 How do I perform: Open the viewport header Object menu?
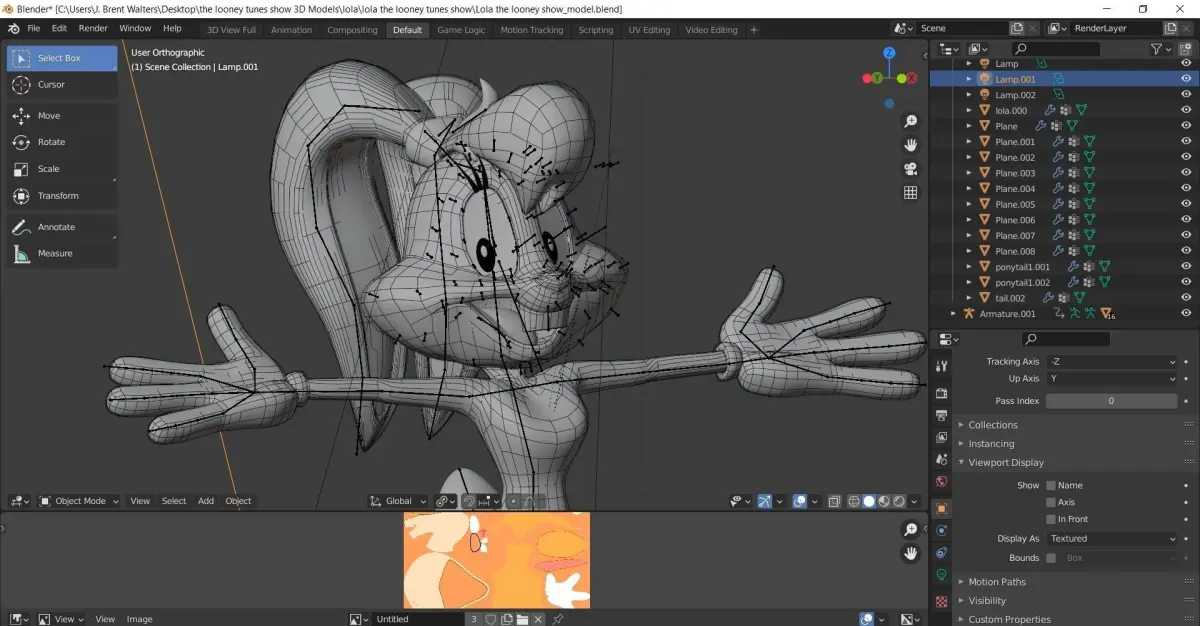pos(238,501)
